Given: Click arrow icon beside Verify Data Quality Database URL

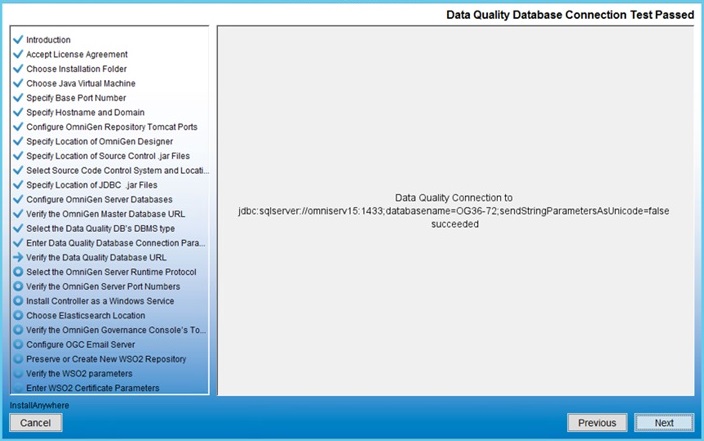Looking at the screenshot, I should pyautogui.click(x=18, y=257).
